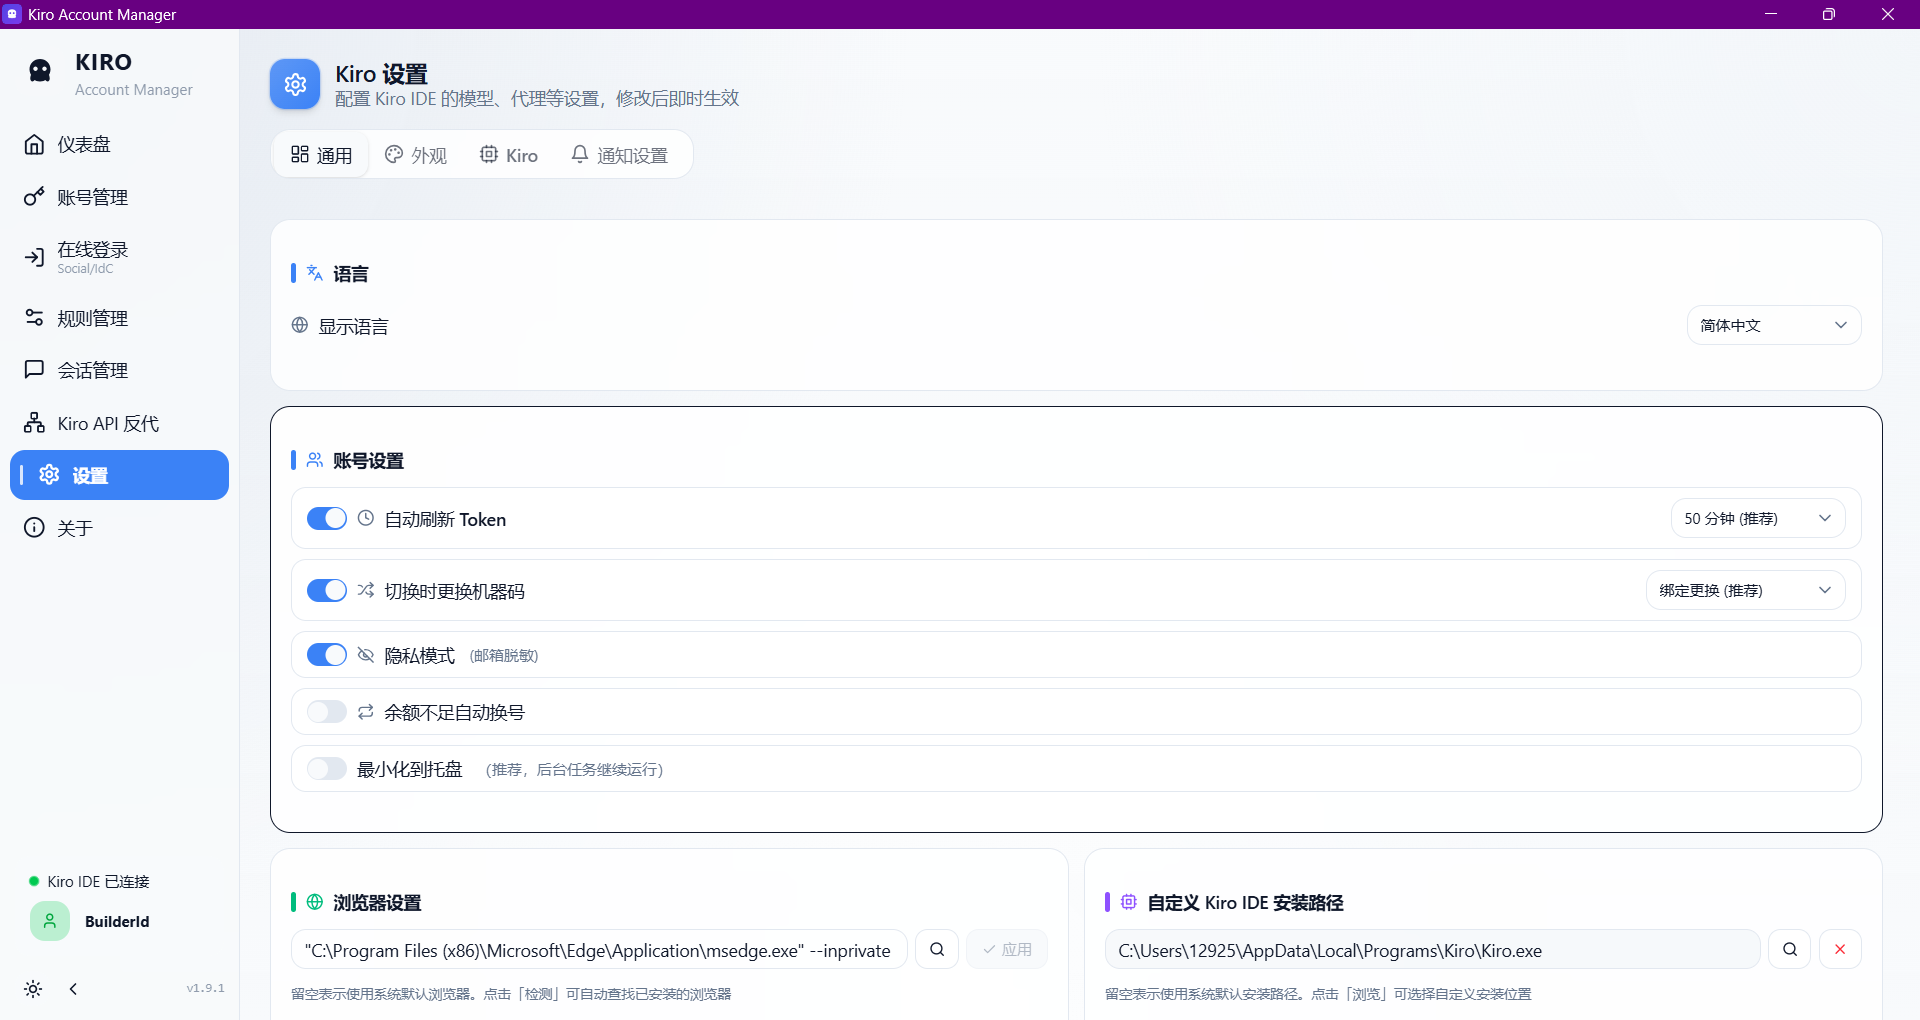Open Kiro API 反代 page
This screenshot has width=1920, height=1020.
(x=119, y=423)
